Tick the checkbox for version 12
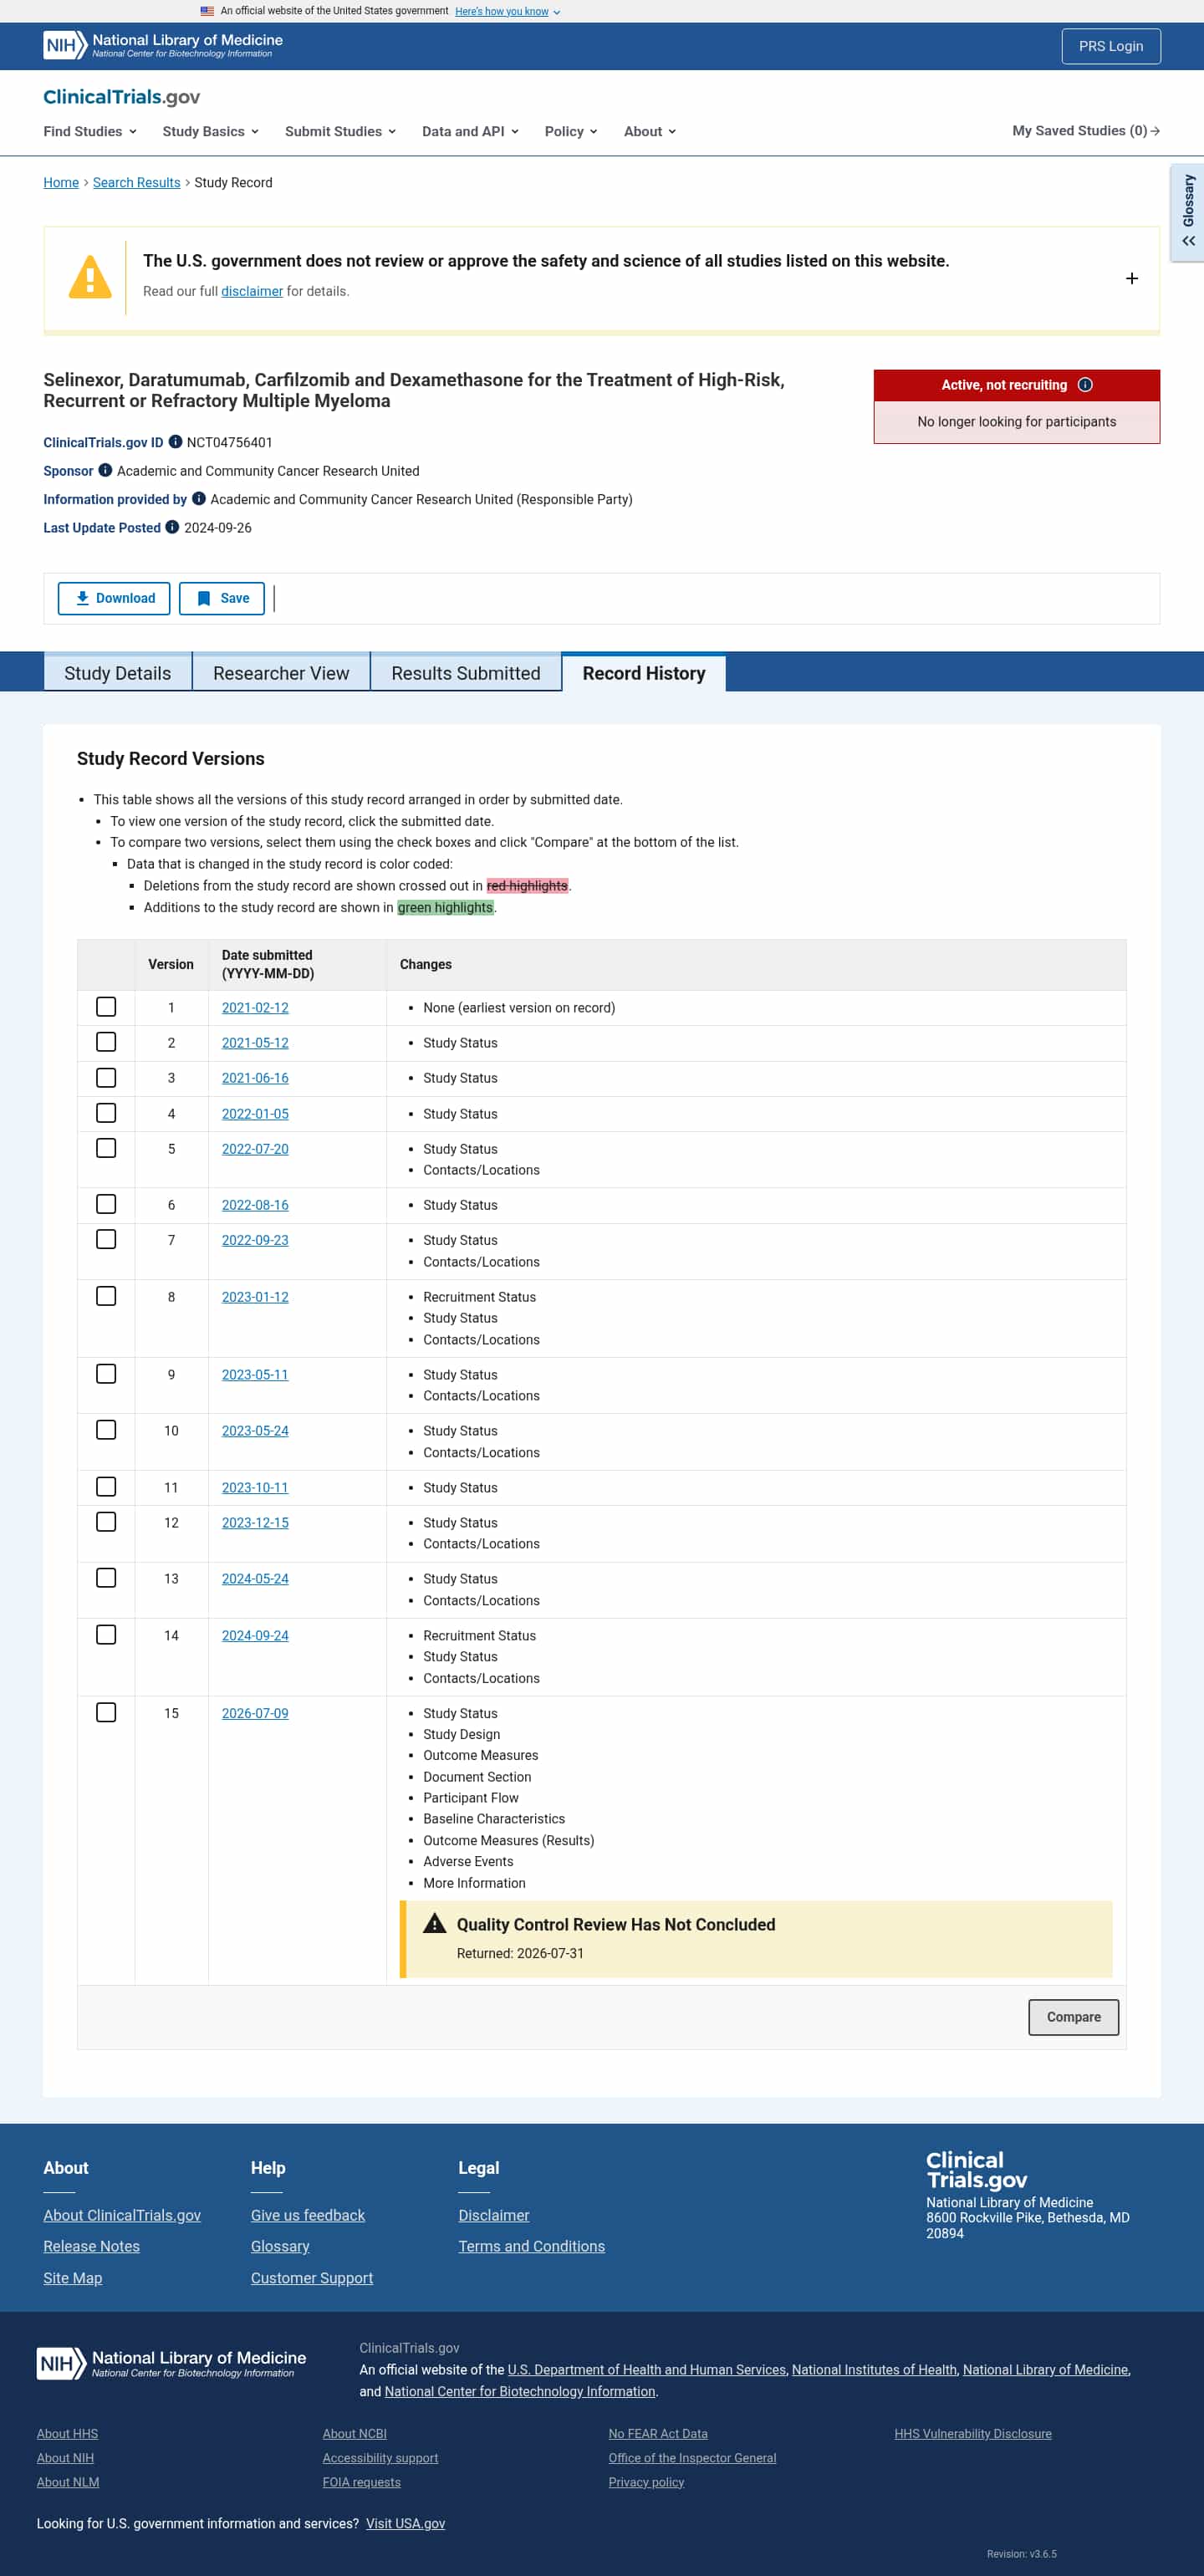This screenshot has height=2576, width=1204. click(x=106, y=1522)
